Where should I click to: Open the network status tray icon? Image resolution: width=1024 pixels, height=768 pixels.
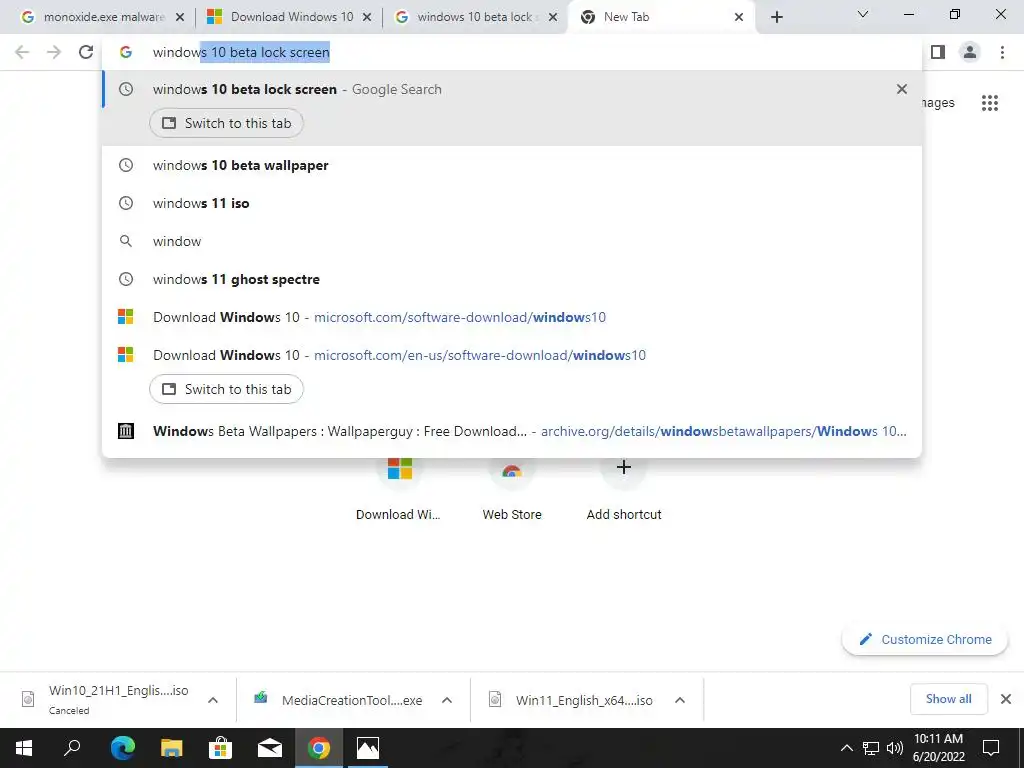(871, 748)
